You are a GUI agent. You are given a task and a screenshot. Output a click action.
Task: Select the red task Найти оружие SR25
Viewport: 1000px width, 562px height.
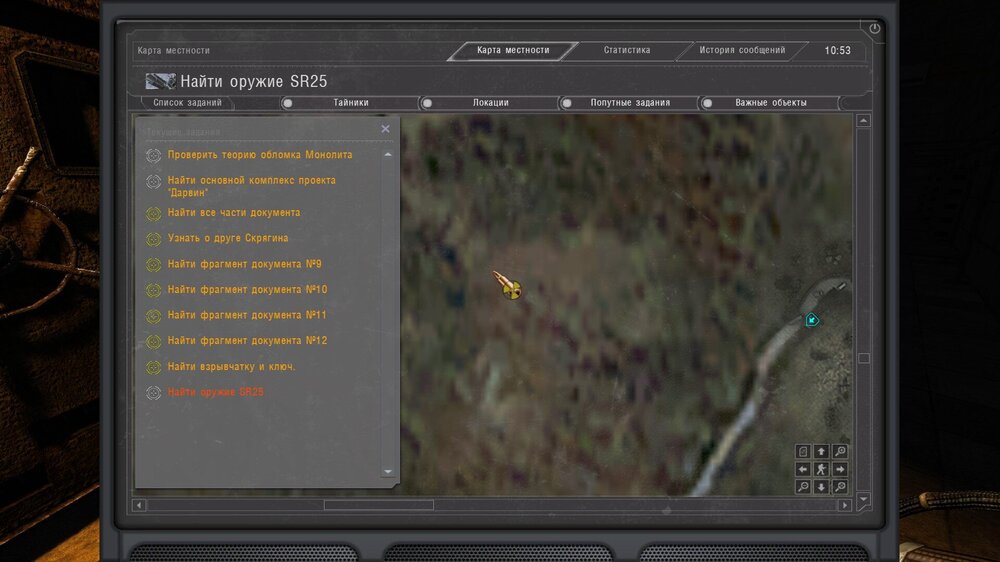[216, 392]
